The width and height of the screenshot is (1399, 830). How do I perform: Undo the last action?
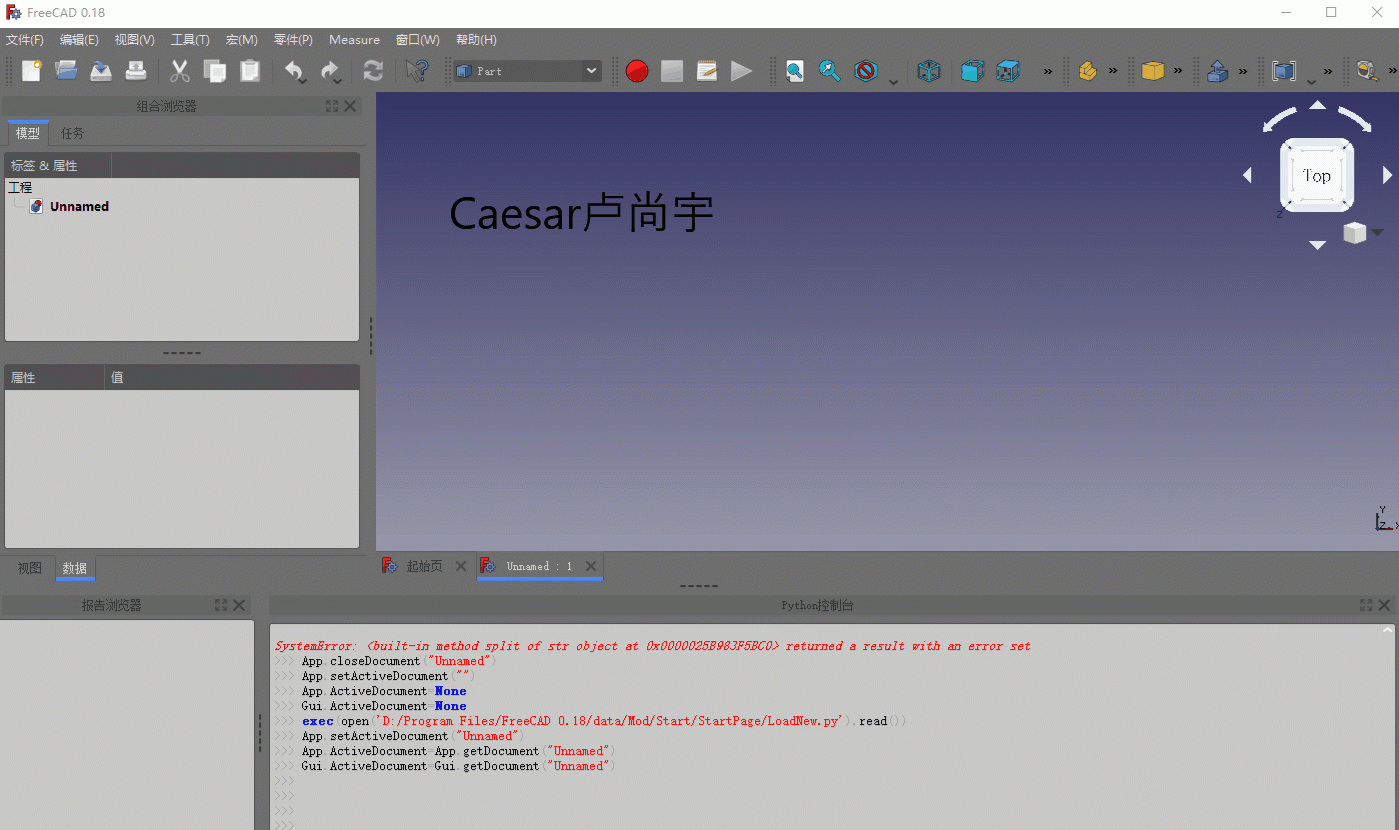click(293, 70)
